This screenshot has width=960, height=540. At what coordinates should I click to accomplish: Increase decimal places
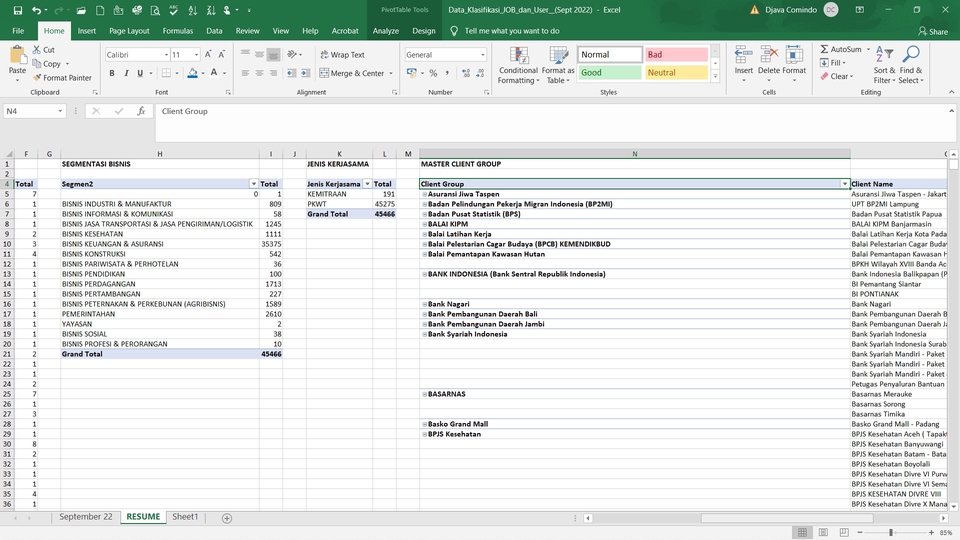(x=466, y=73)
